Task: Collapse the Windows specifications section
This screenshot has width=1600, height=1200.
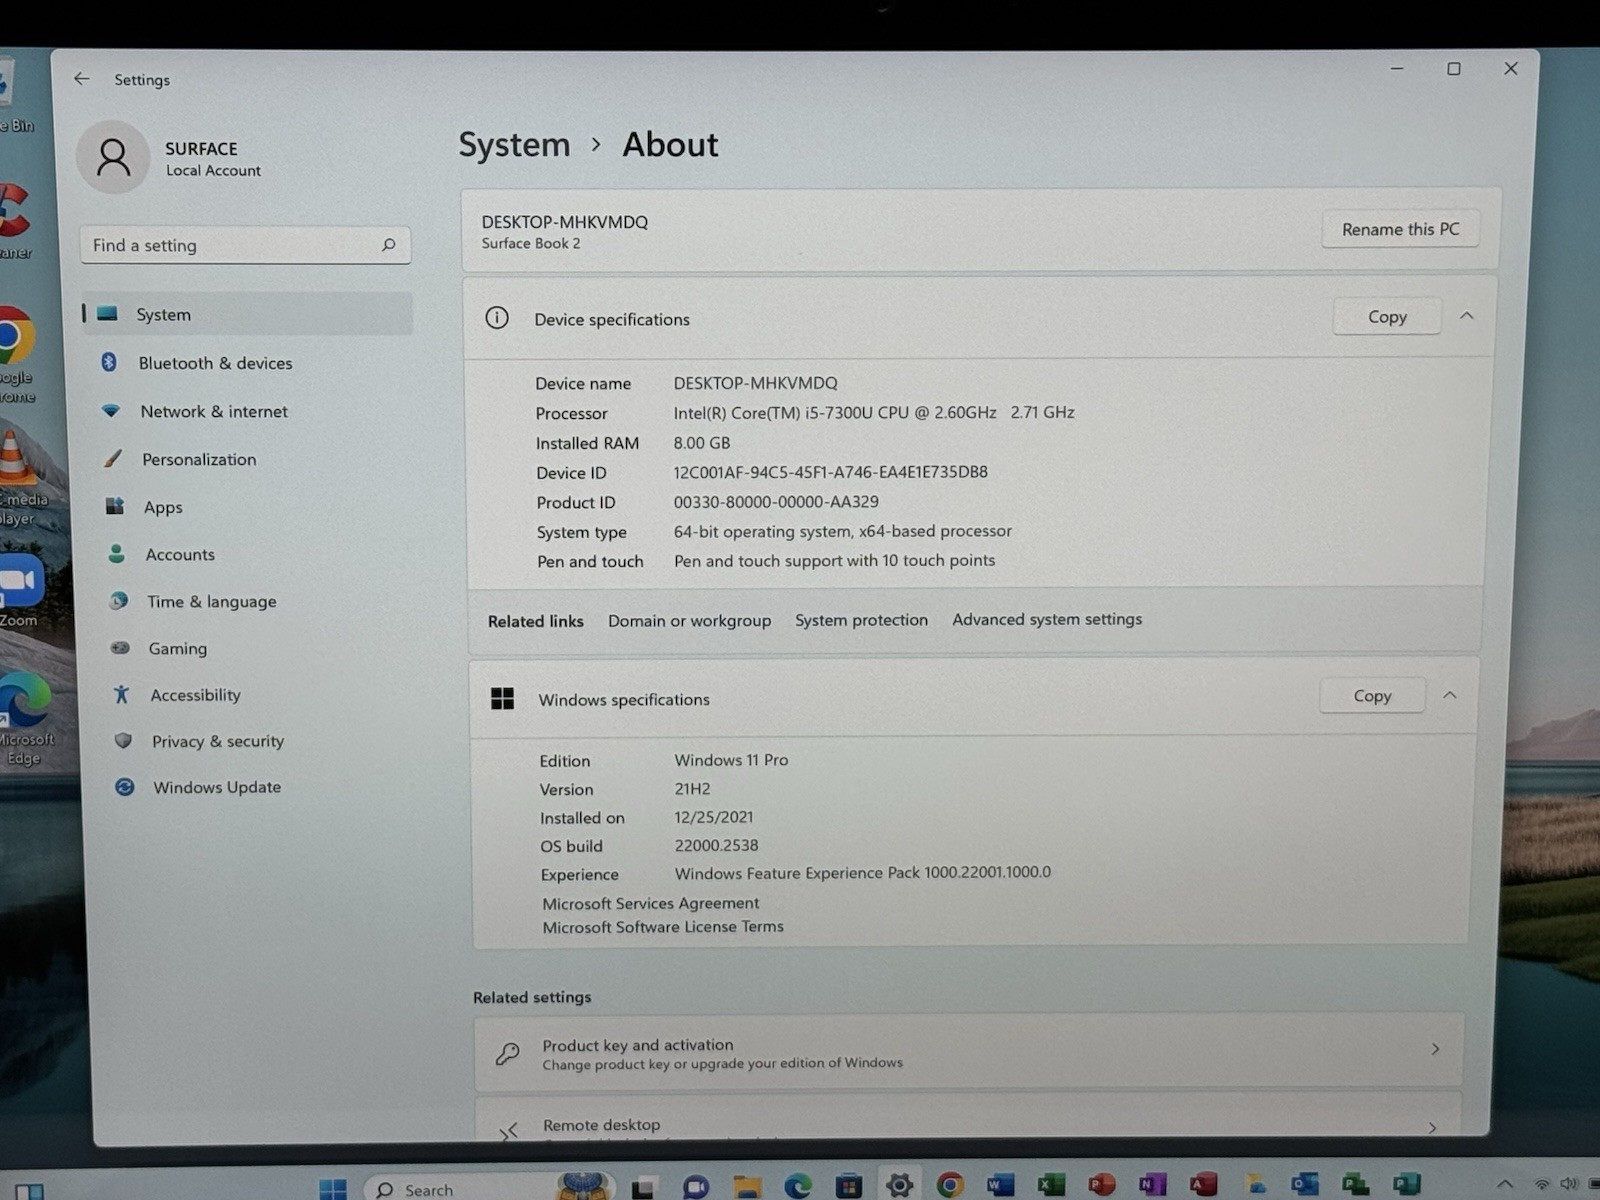Action: [1449, 695]
